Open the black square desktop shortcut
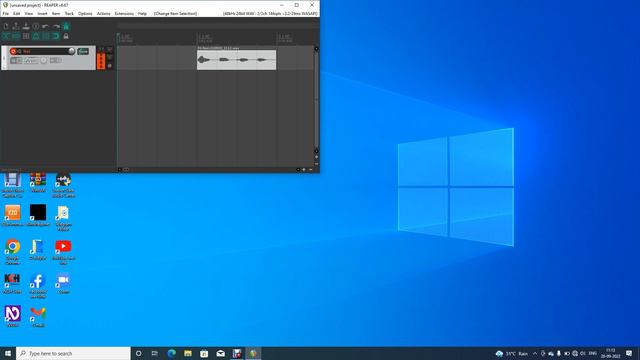The height and width of the screenshot is (360, 640). click(38, 215)
